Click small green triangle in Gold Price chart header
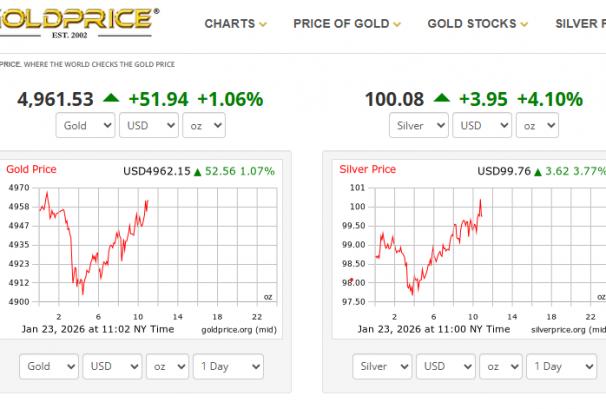 198,172
